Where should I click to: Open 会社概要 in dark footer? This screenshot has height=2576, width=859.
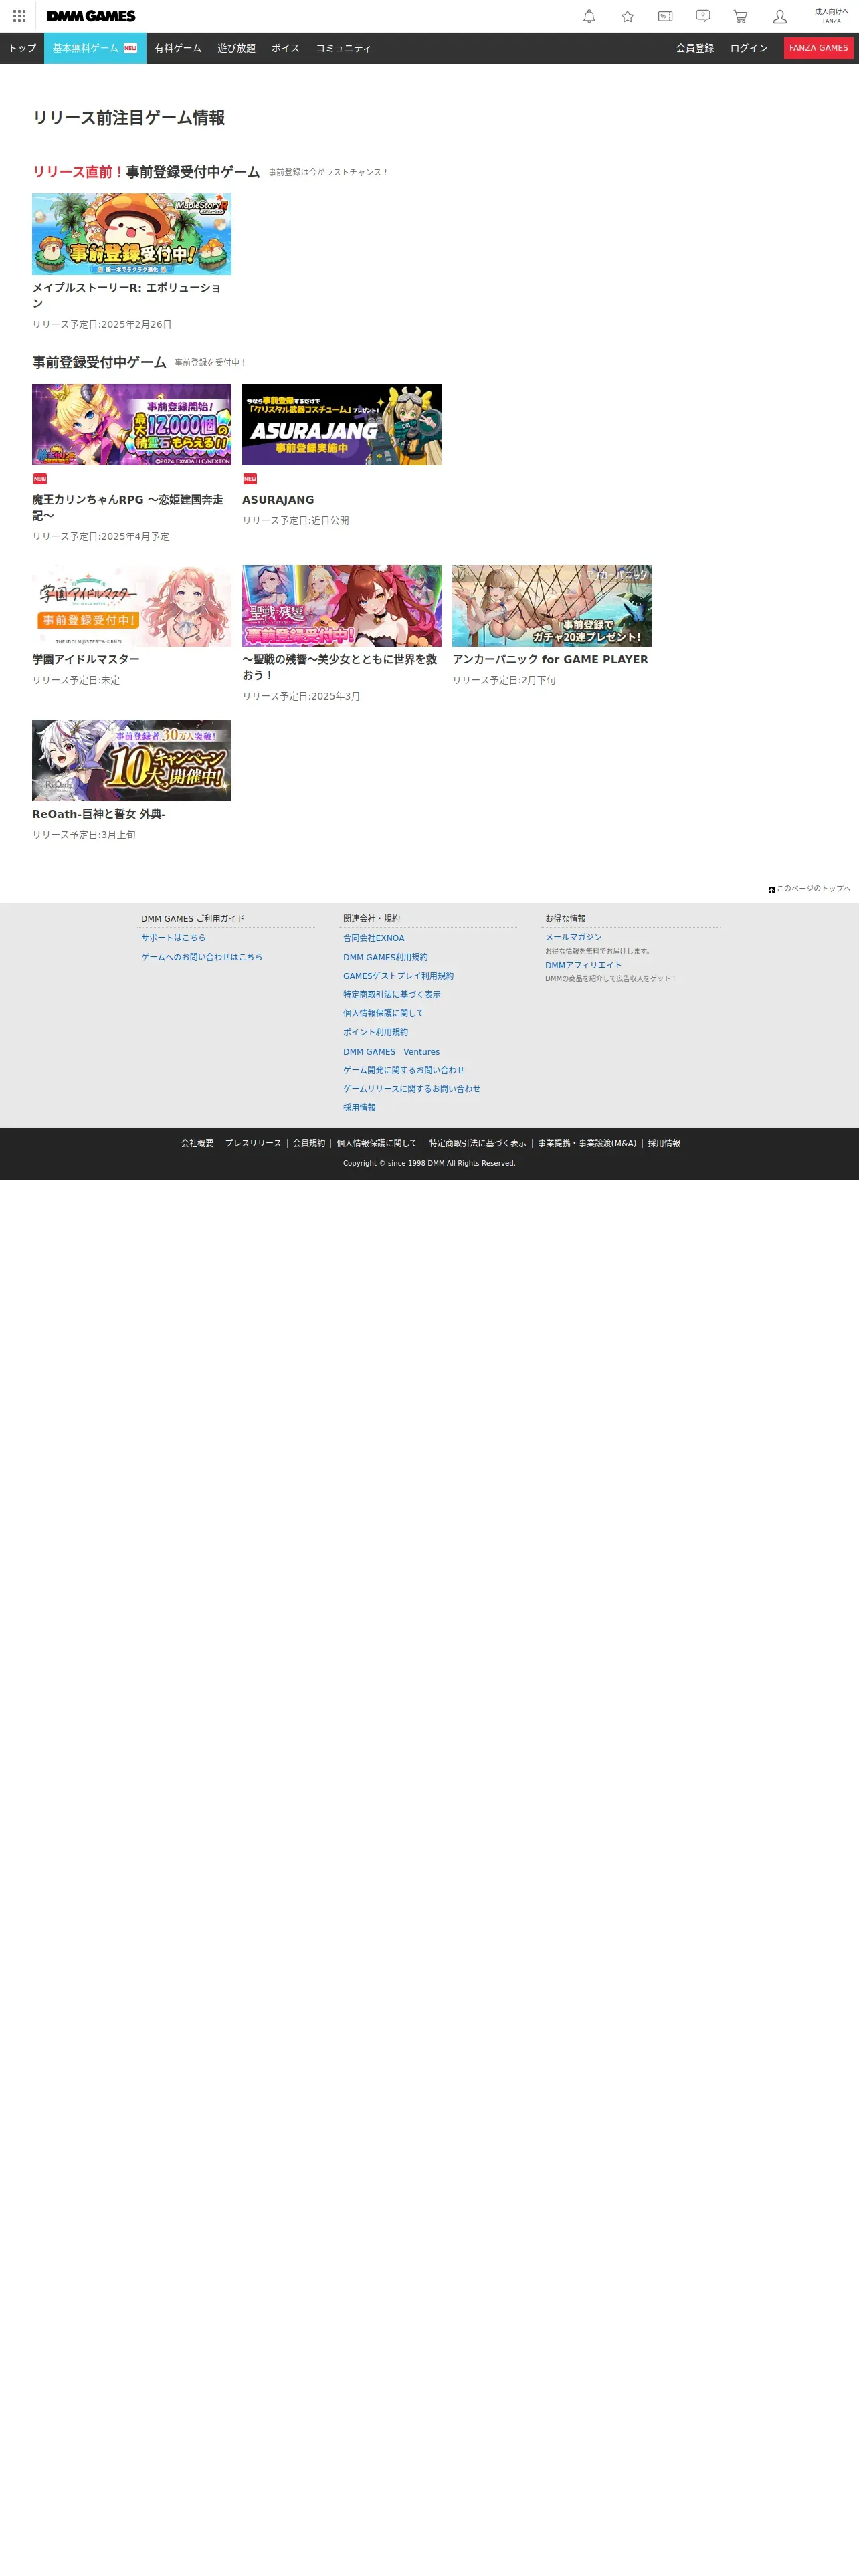click(x=197, y=1143)
